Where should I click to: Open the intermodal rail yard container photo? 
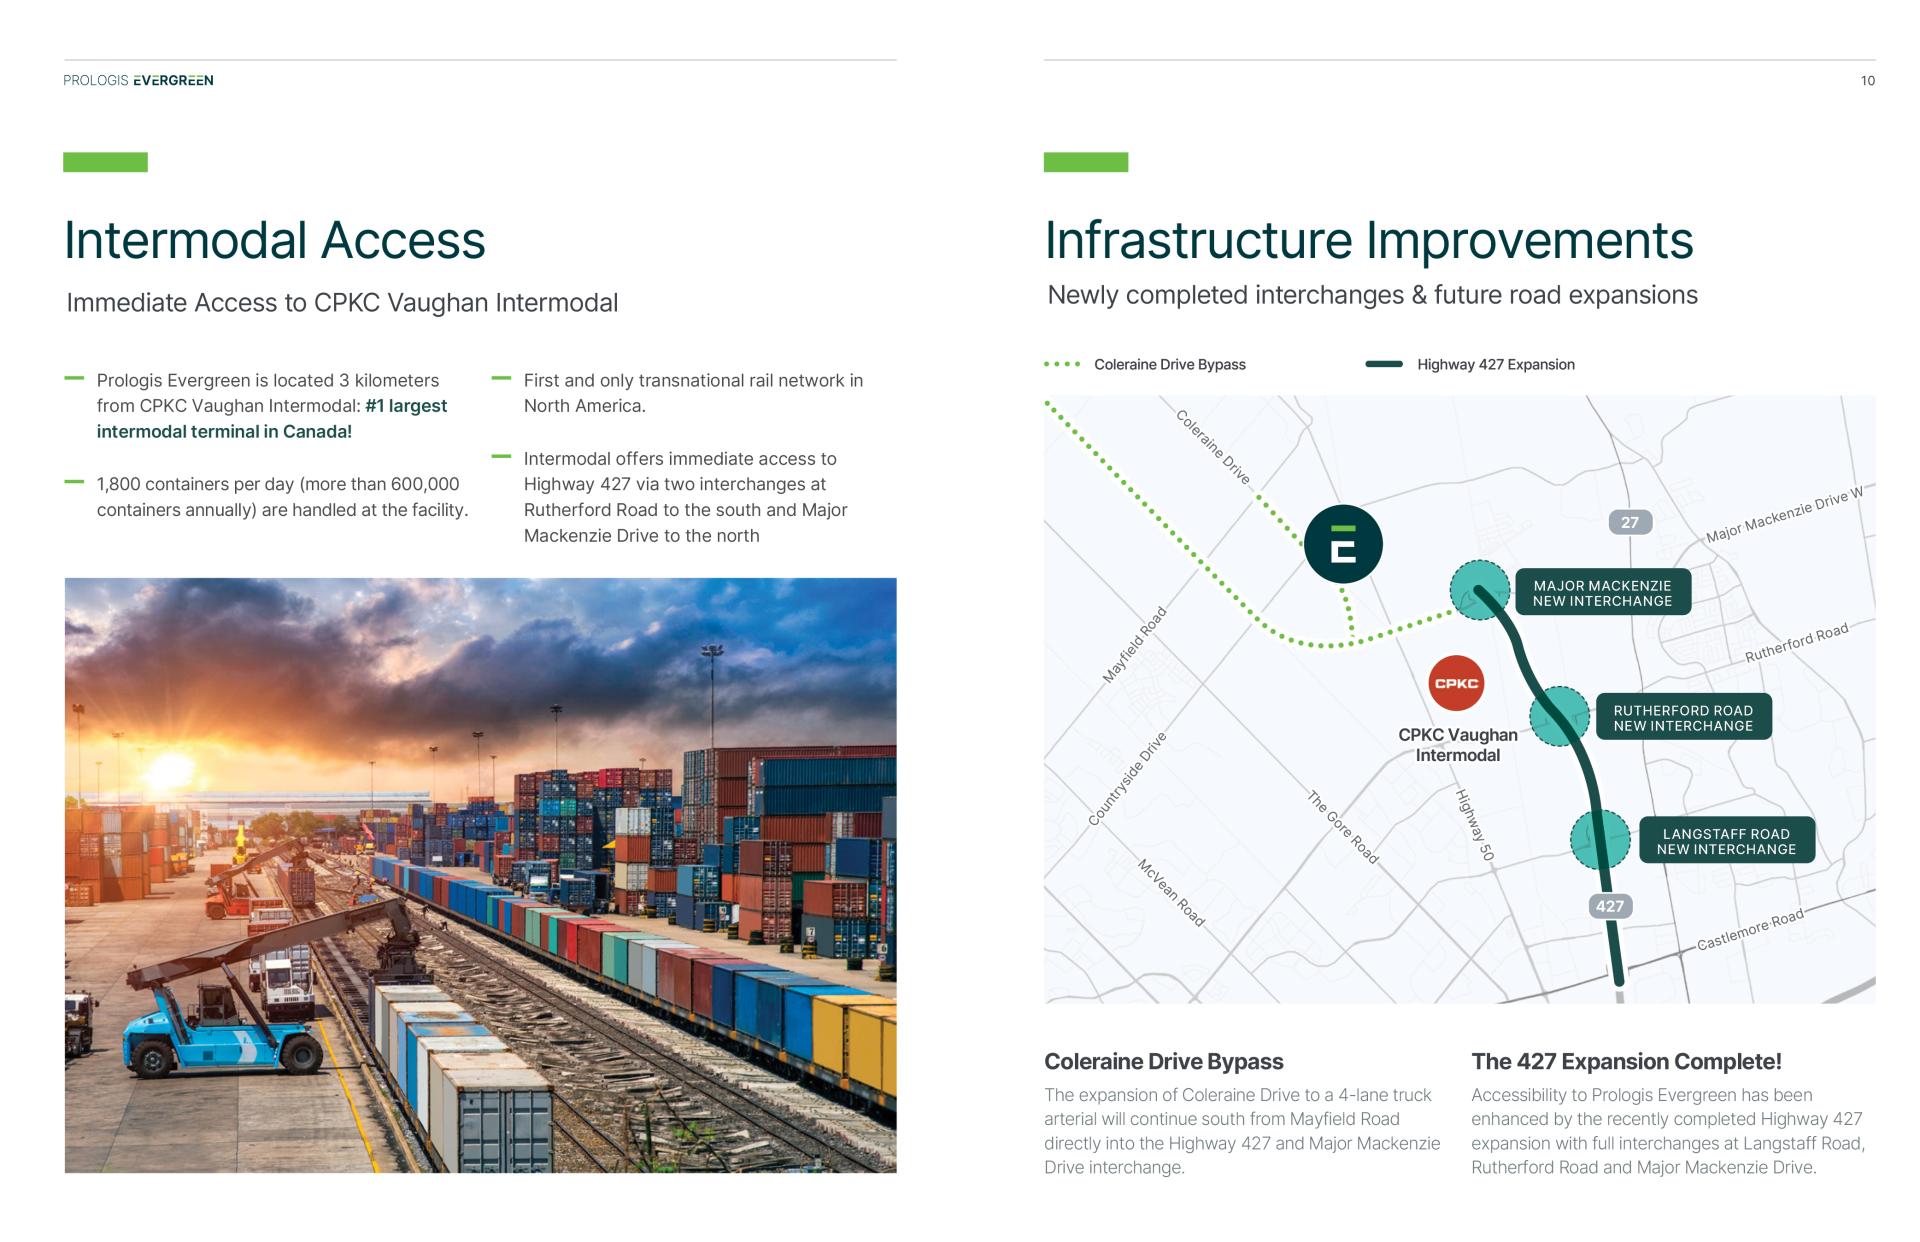click(x=481, y=875)
